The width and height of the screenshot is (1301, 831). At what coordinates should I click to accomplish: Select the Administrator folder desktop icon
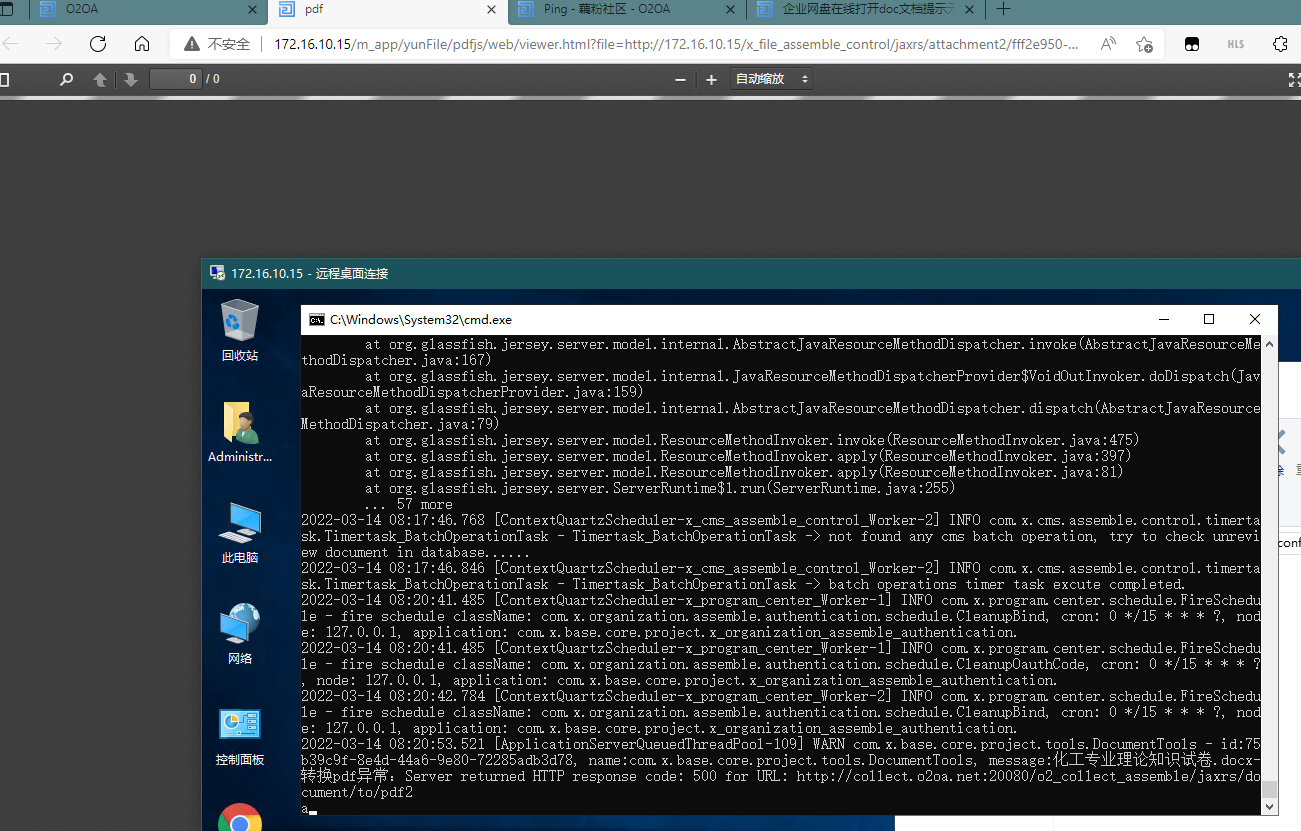point(240,432)
